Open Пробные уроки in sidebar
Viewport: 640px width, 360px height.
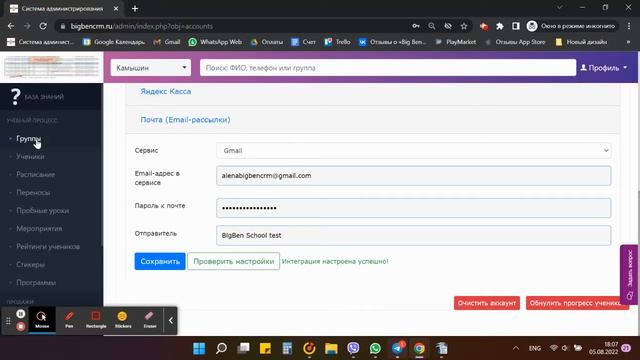pos(42,211)
